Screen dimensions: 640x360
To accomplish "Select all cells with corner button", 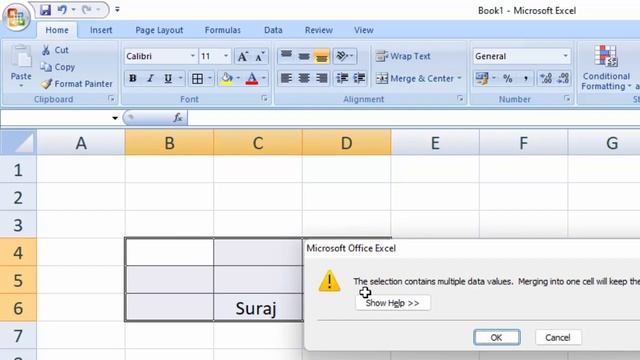I will coord(18,142).
